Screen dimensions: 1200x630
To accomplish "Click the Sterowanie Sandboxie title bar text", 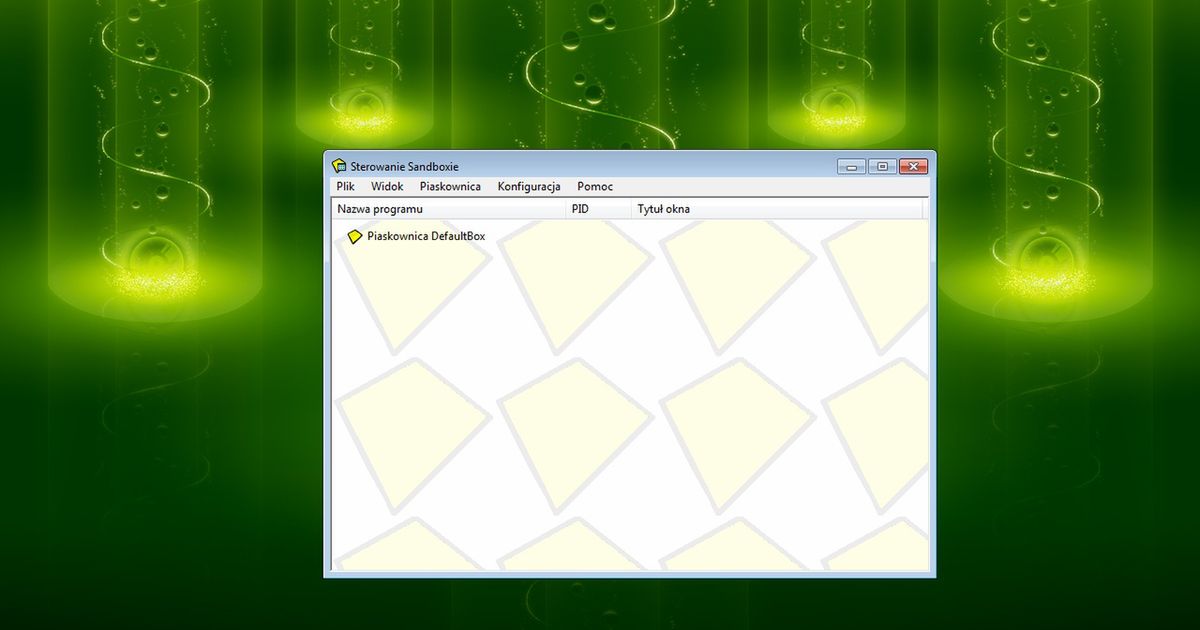I will point(405,166).
